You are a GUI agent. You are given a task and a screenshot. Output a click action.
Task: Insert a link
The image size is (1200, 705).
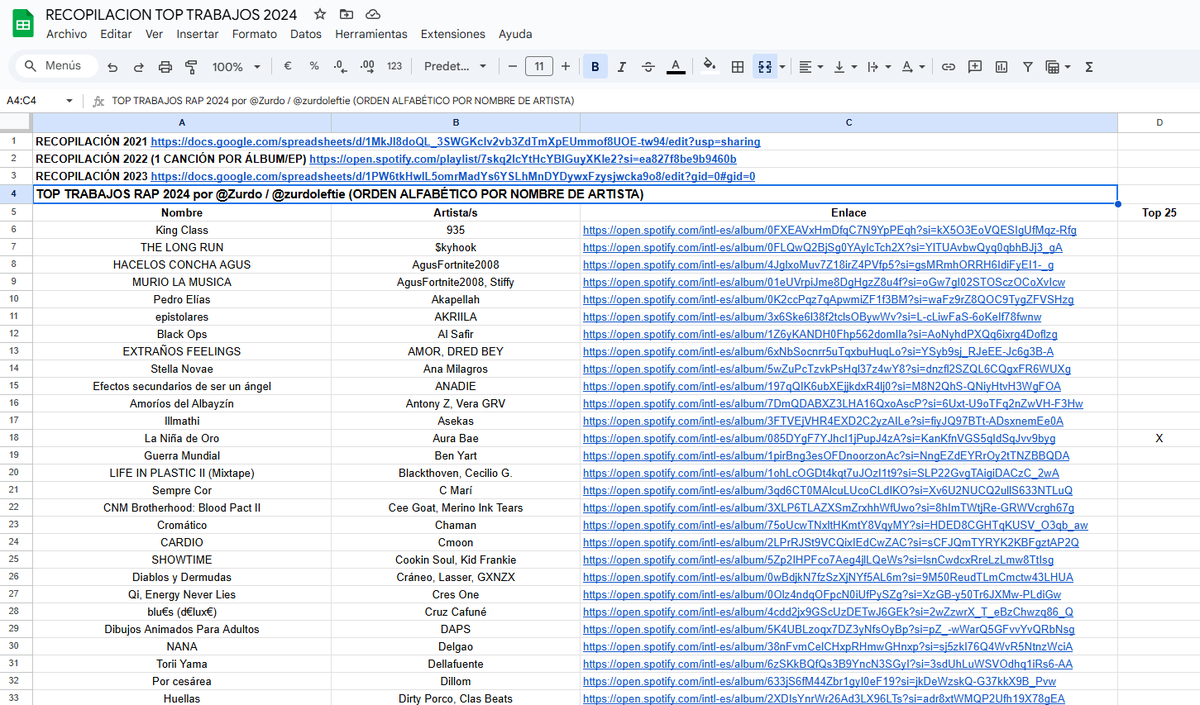tap(948, 67)
